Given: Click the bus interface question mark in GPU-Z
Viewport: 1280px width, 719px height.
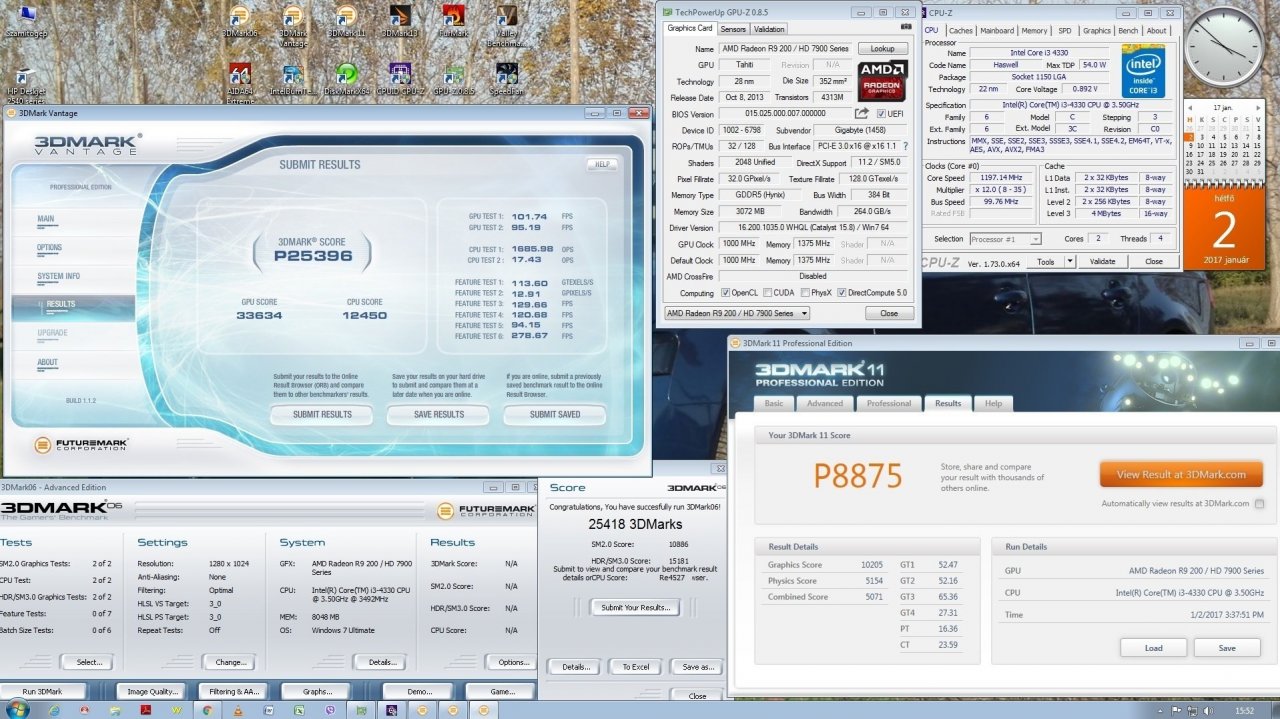Looking at the screenshot, I should (x=905, y=146).
